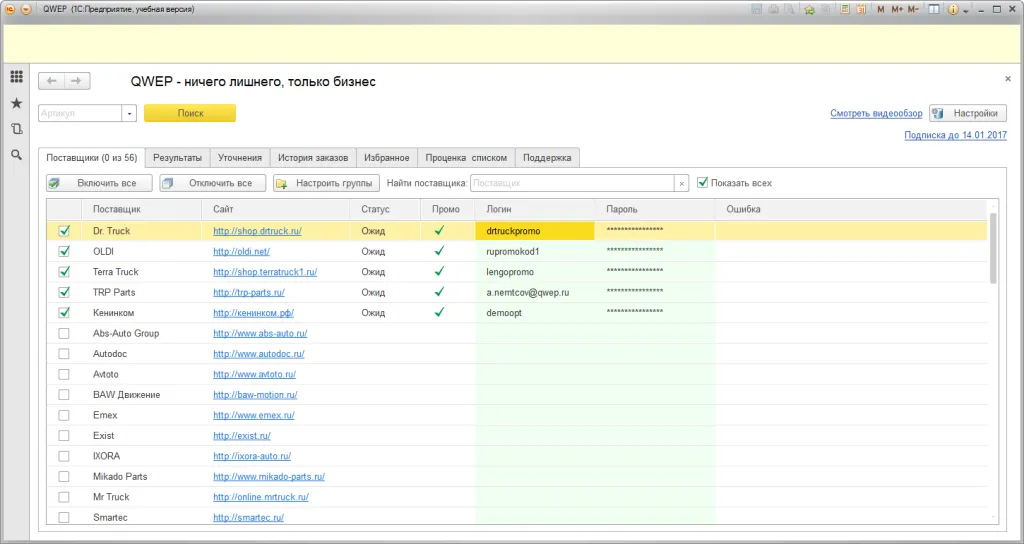Open the calculator icon in title bar
This screenshot has height=544, width=1024.
[845, 10]
